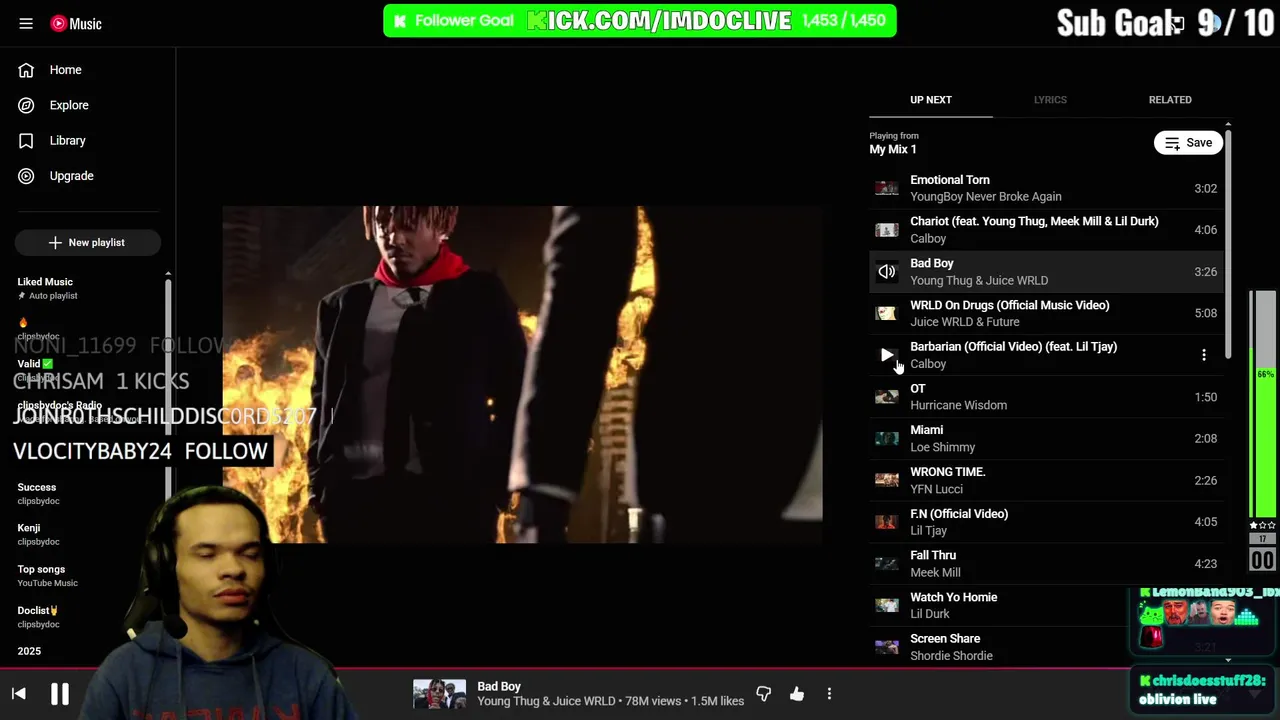This screenshot has width=1280, height=720.
Task: Click speaker icon on Bad Boy row
Action: [887, 271]
